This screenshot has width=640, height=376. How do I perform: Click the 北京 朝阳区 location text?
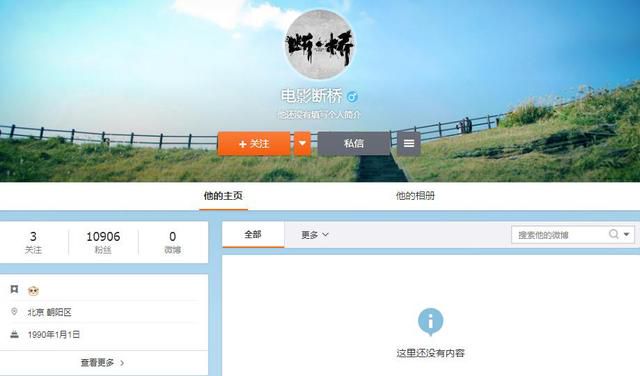pyautogui.click(x=49, y=312)
